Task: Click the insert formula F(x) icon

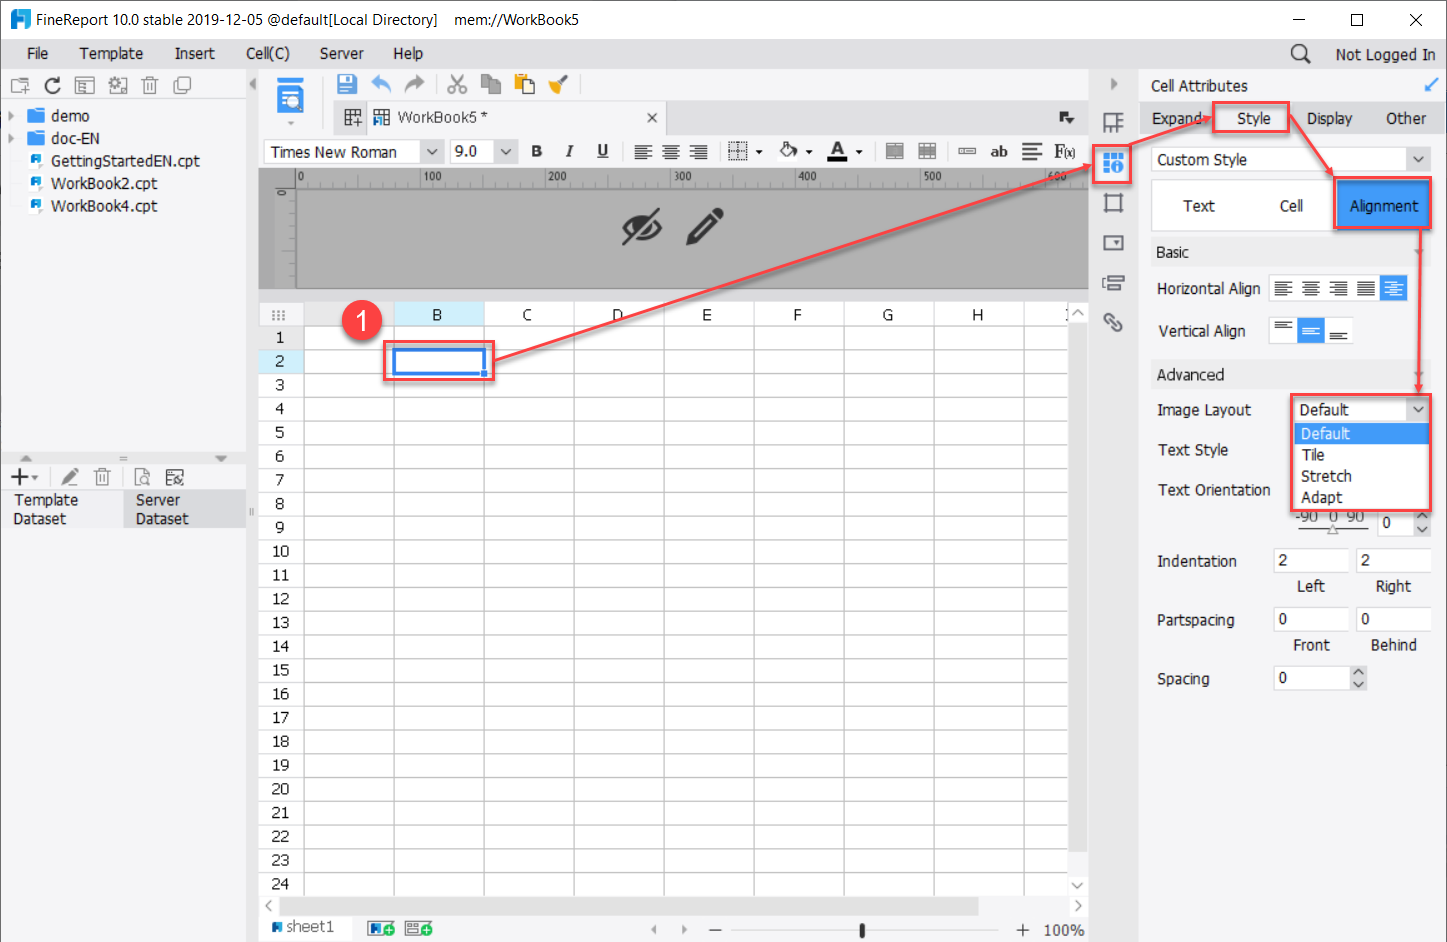Action: pos(1063,151)
